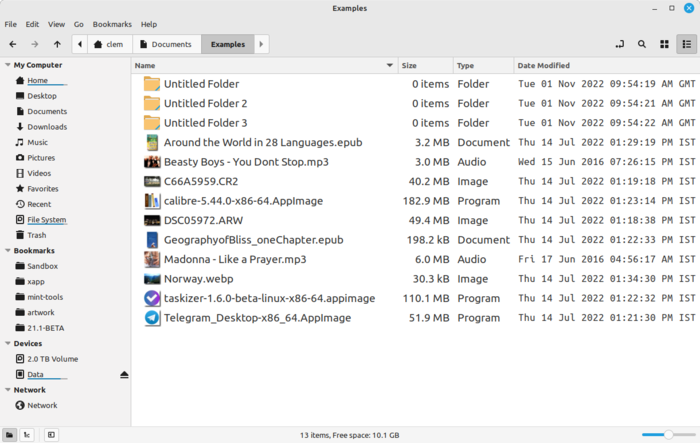Open the Bookmarks menu
This screenshot has height=443, width=700.
click(x=111, y=24)
